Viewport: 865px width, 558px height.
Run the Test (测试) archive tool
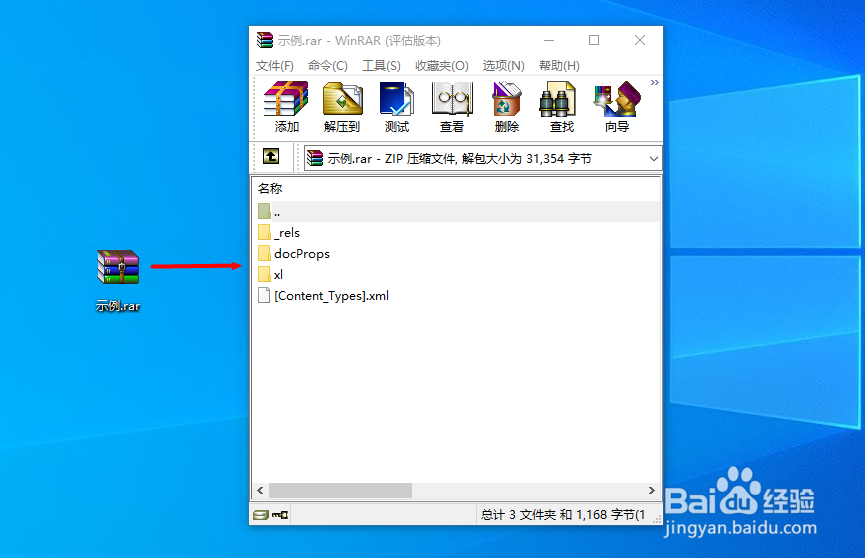(397, 107)
